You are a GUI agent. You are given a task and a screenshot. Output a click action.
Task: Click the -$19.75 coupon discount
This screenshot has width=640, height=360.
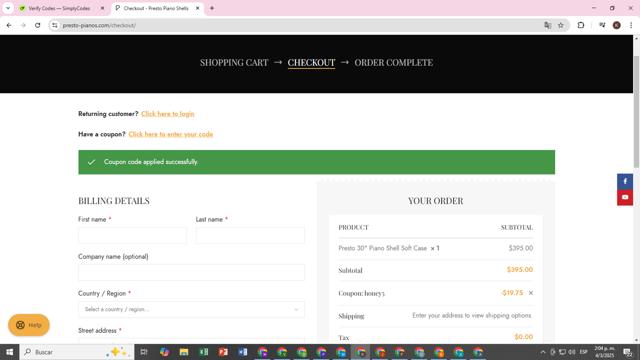[x=512, y=293]
